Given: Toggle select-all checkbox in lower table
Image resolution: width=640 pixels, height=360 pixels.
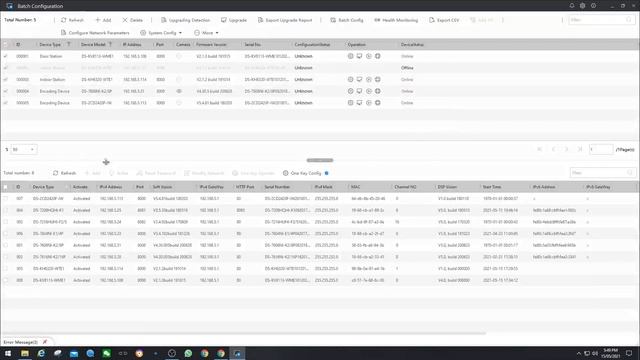Looking at the screenshot, I should click(x=5, y=187).
